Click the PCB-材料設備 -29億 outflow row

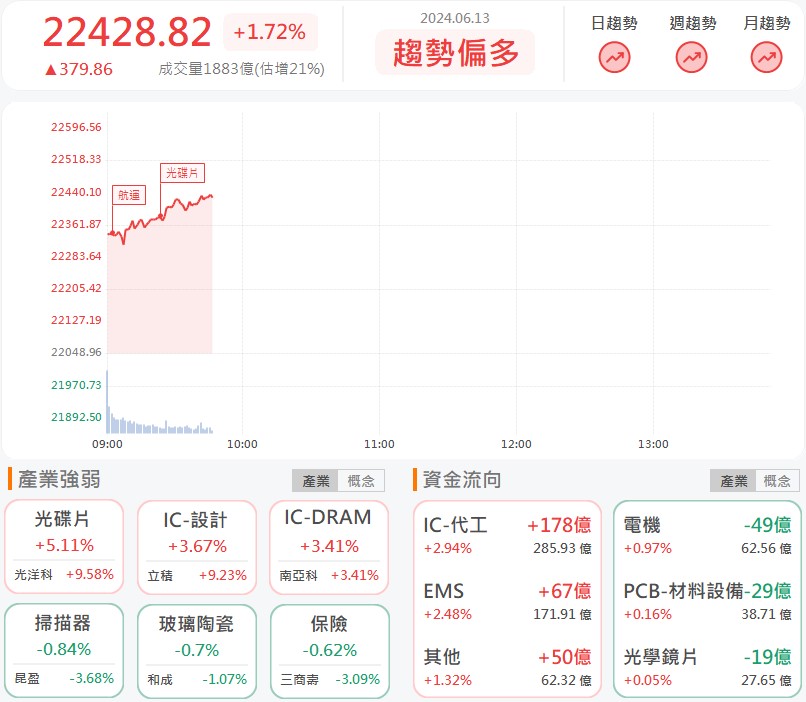pyautogui.click(x=707, y=602)
